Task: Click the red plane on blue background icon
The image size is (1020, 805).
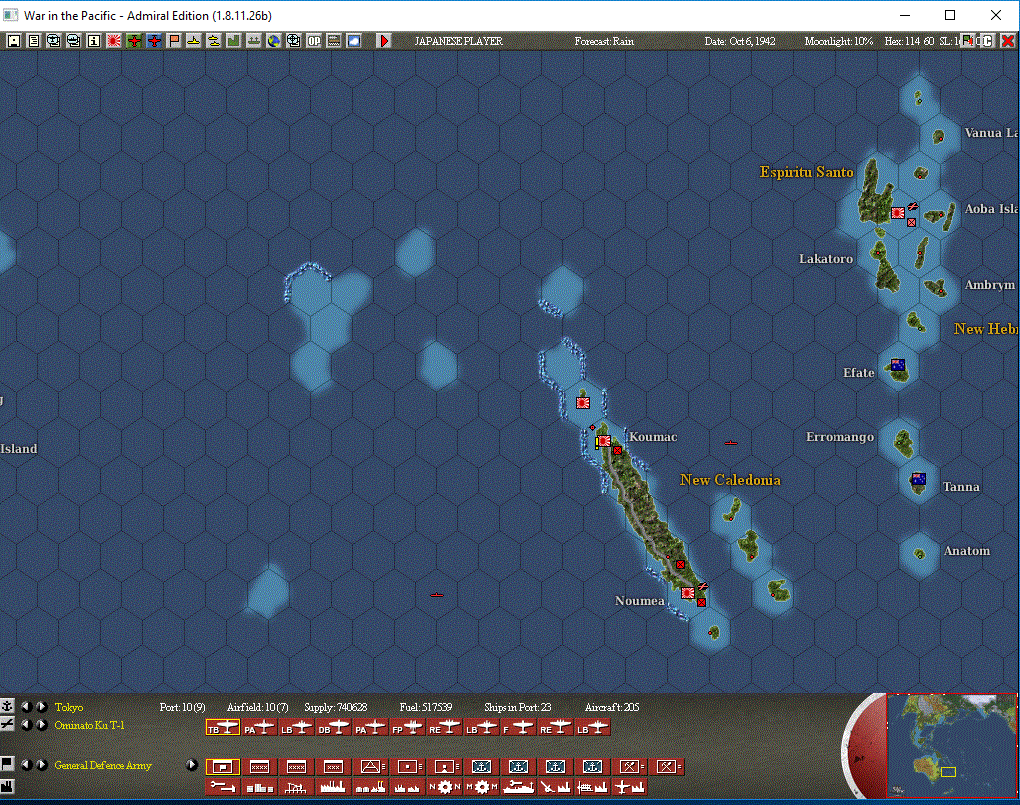Action: (x=154, y=41)
